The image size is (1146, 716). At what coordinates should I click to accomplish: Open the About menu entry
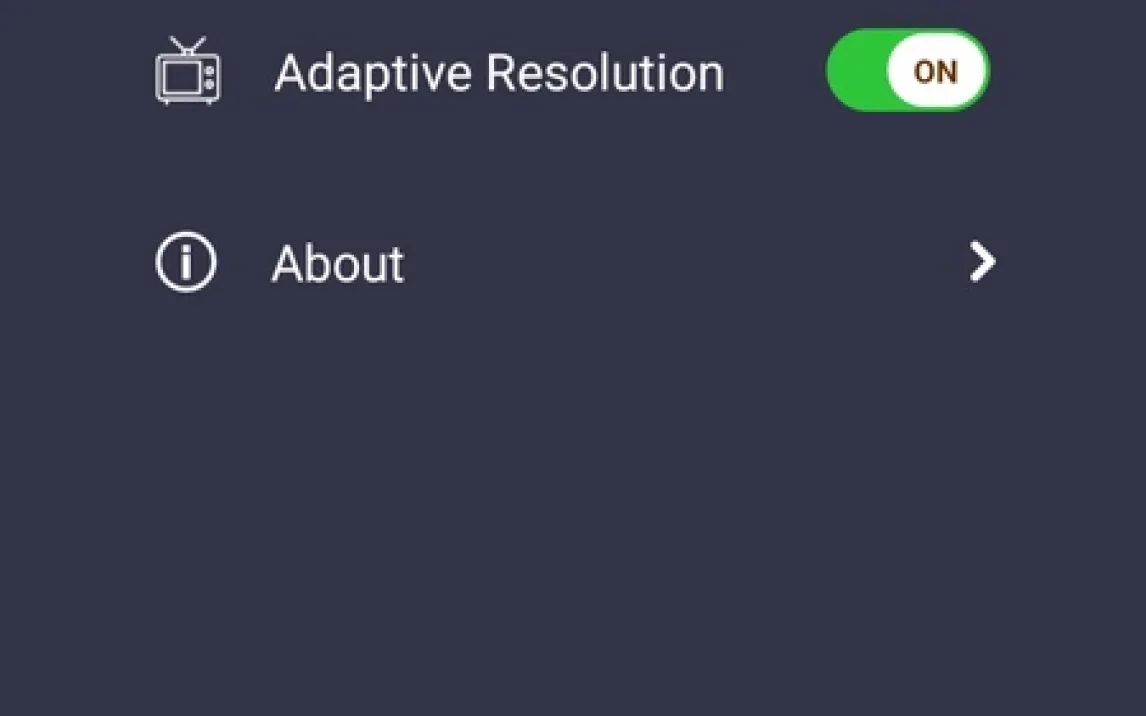(x=338, y=264)
